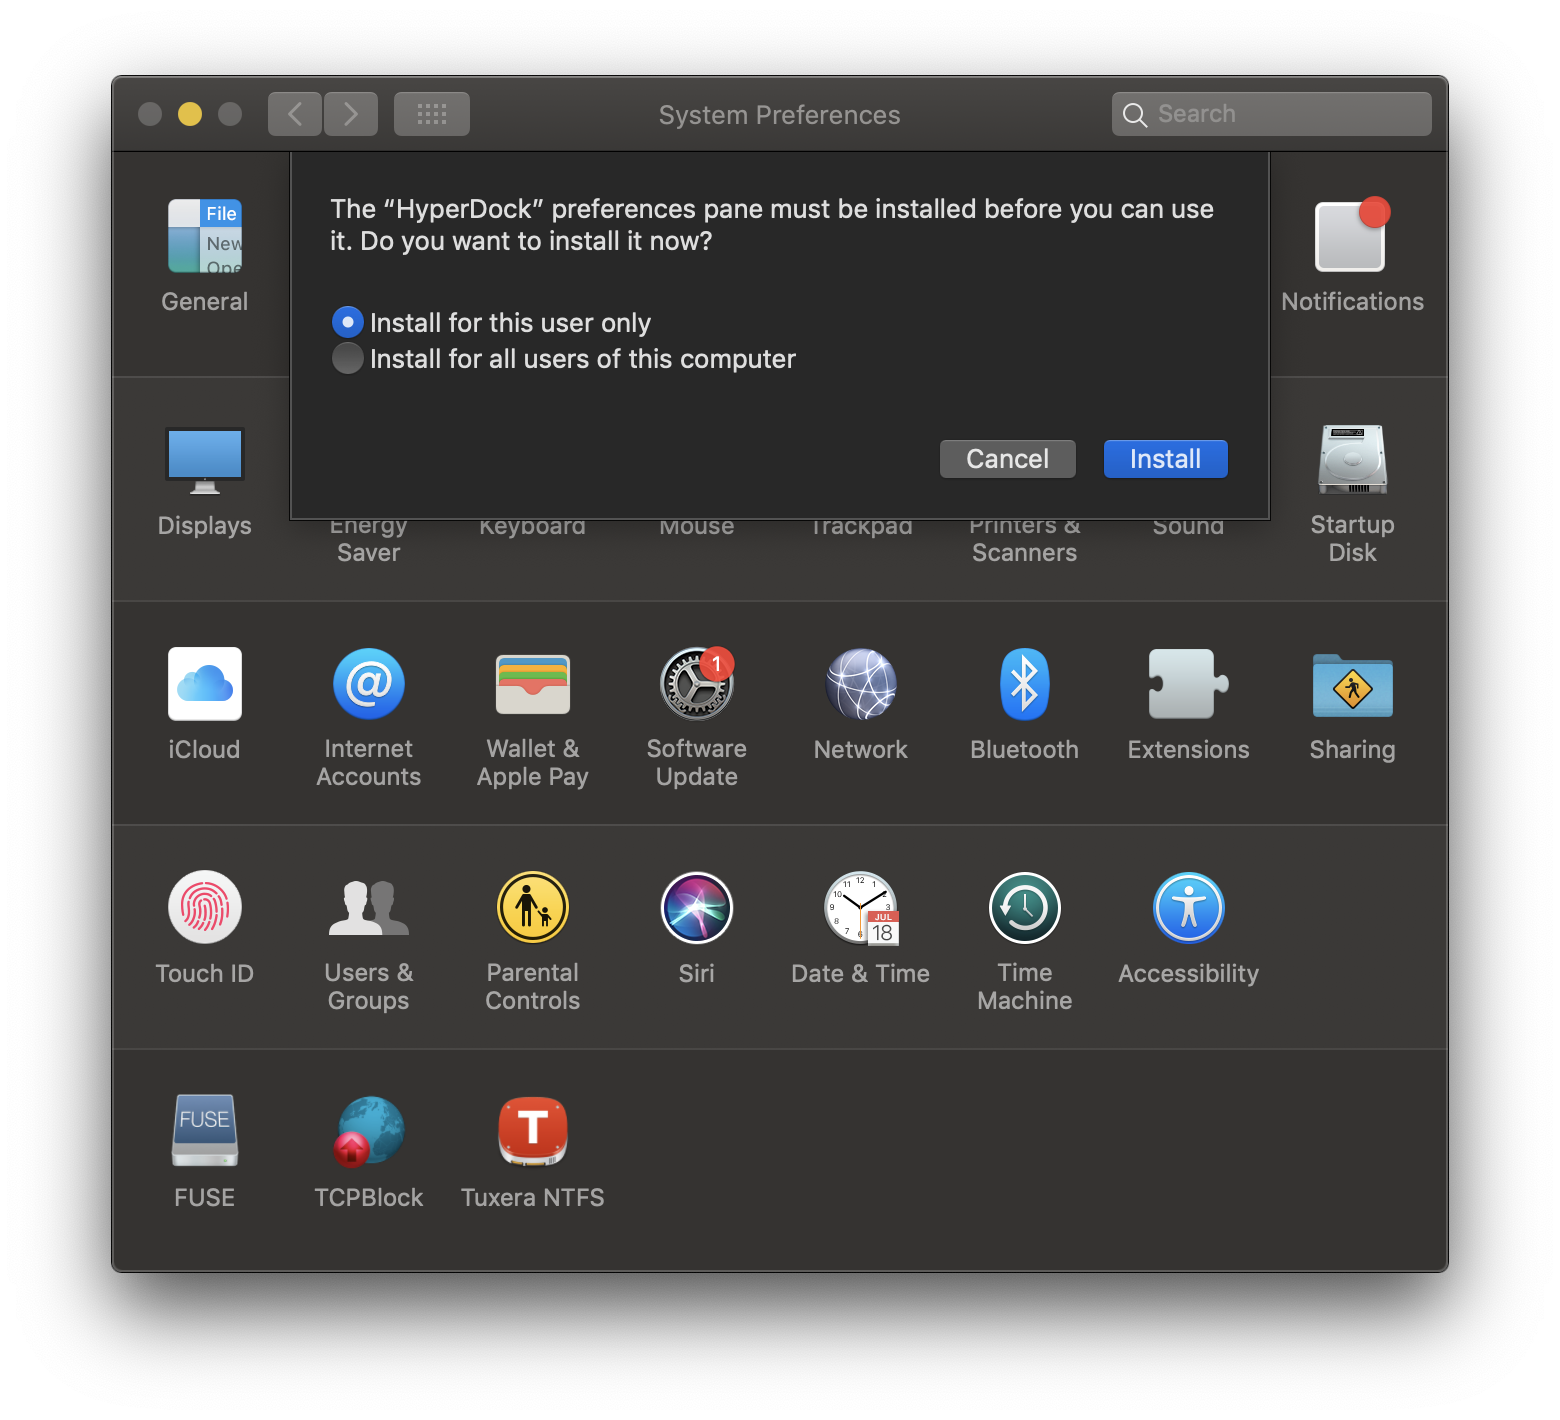This screenshot has height=1420, width=1560.
Task: Select Install for this user only
Action: pyautogui.click(x=491, y=323)
